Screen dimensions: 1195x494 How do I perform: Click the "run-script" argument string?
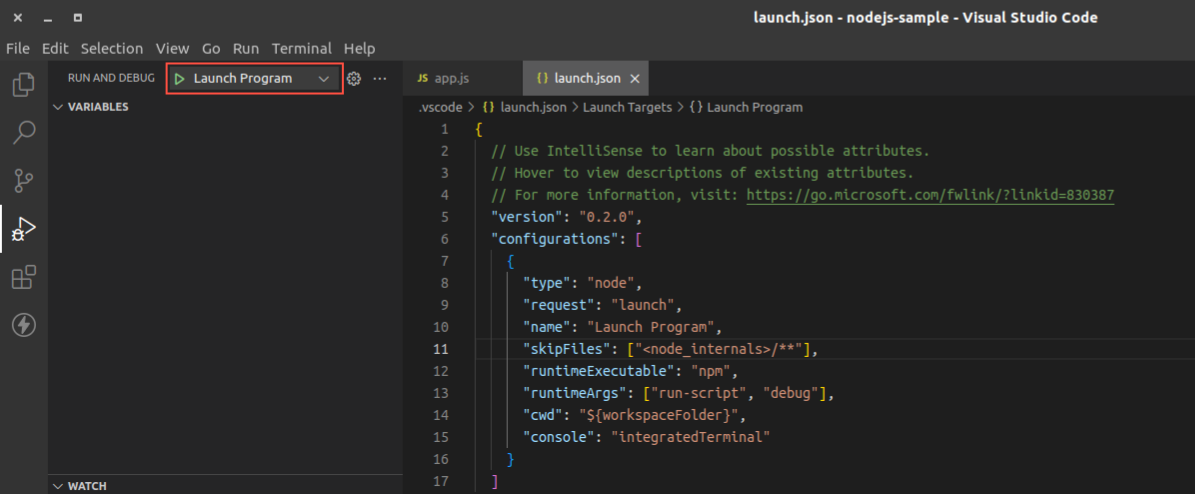pos(700,393)
